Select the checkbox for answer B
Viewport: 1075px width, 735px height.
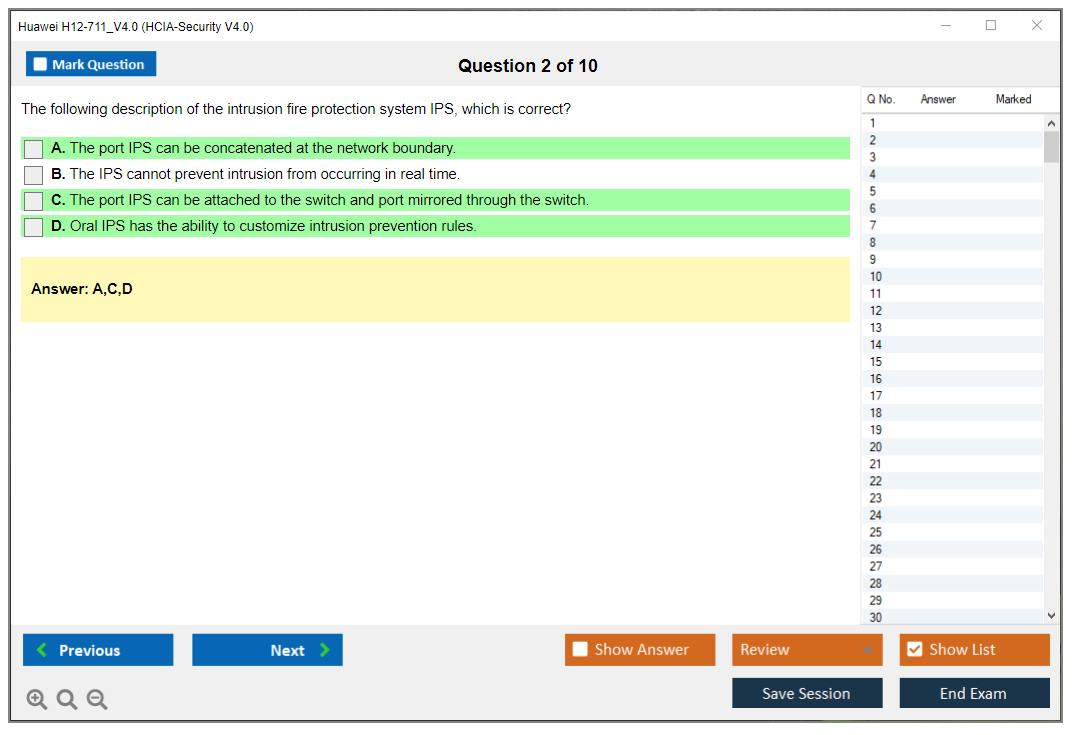(34, 175)
